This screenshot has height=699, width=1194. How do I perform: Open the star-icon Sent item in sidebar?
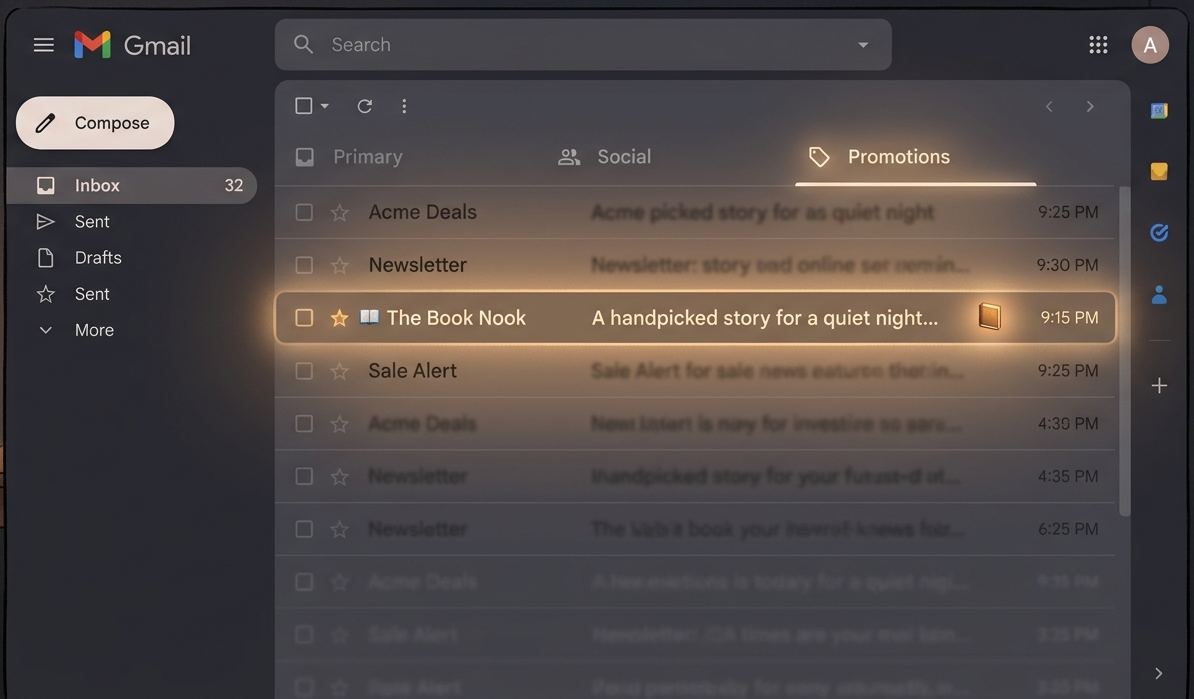click(x=73, y=294)
